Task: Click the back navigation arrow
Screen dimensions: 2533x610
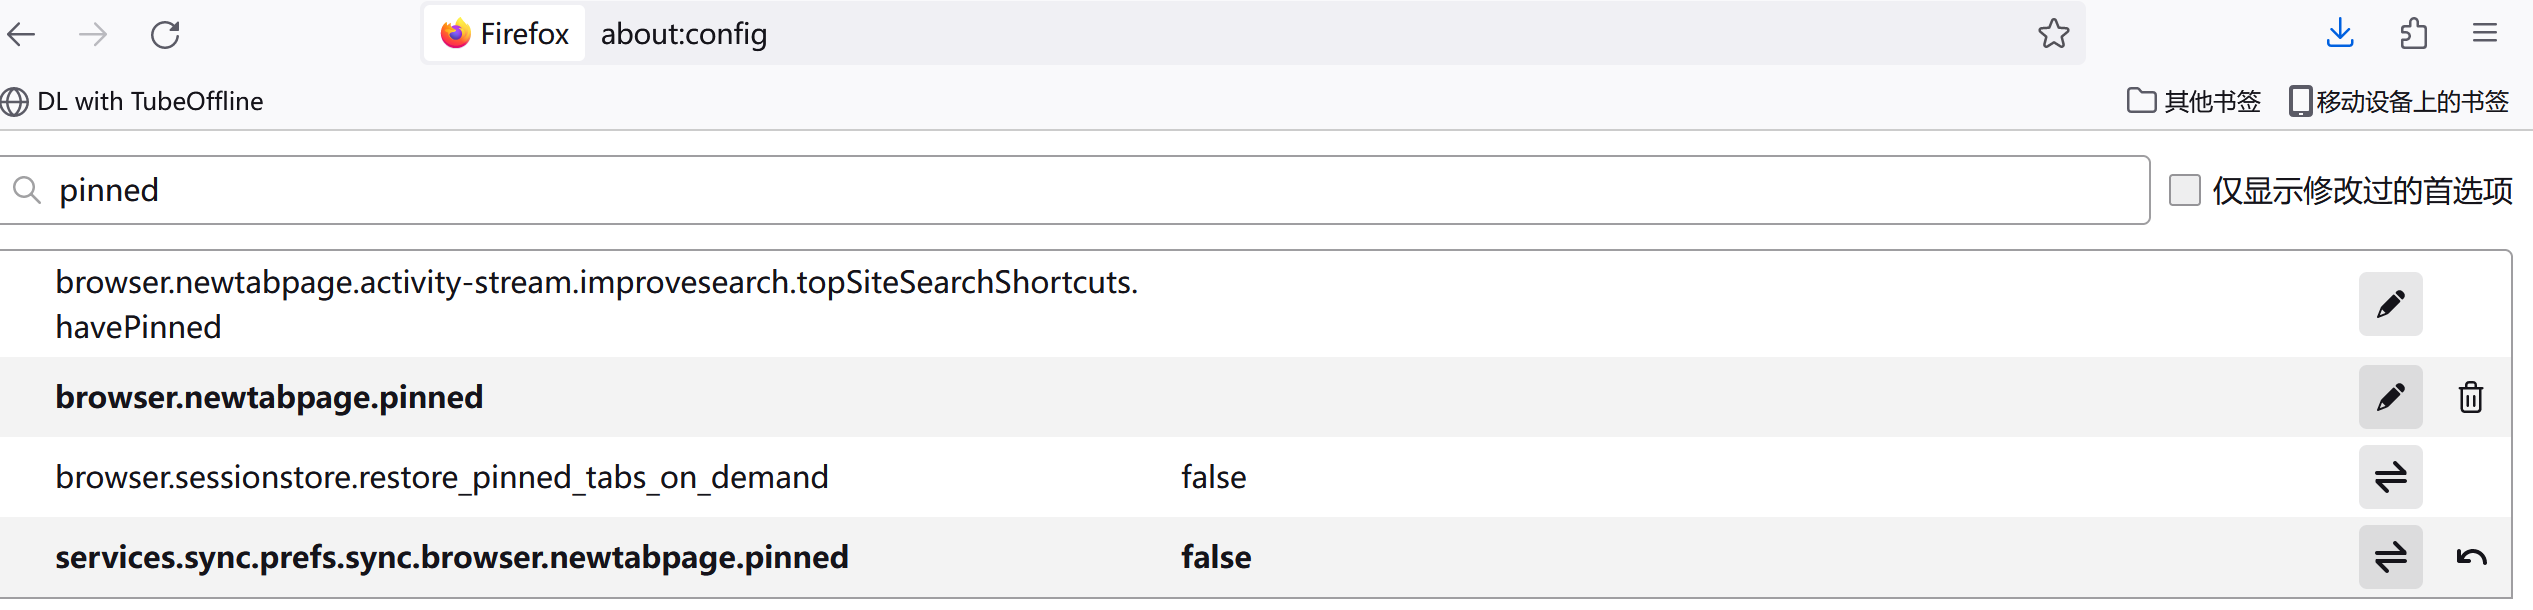Action: 22,33
